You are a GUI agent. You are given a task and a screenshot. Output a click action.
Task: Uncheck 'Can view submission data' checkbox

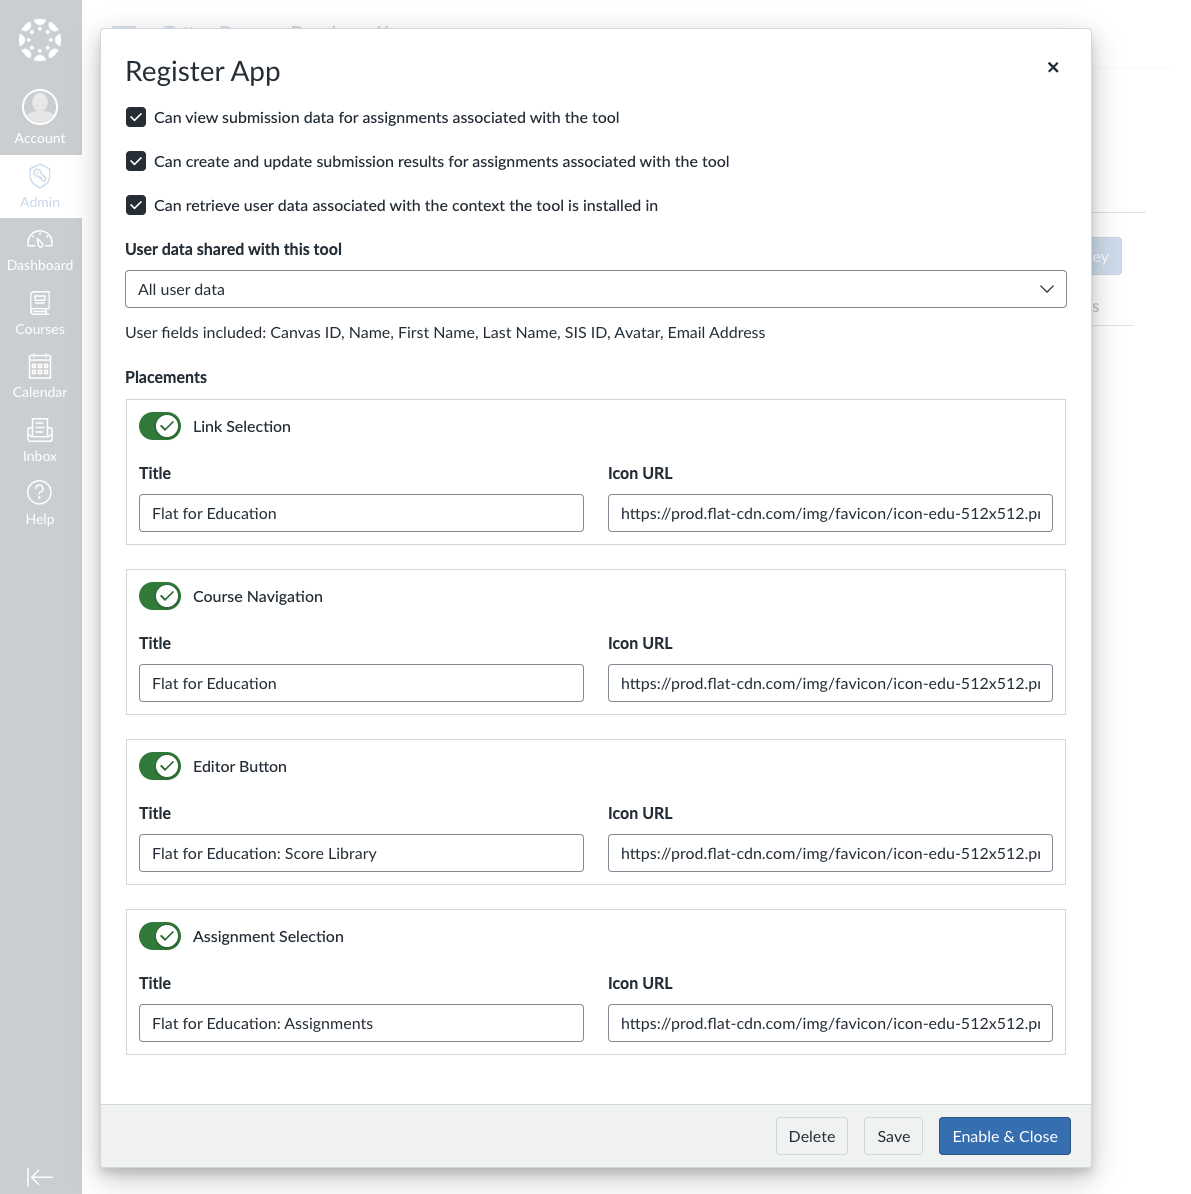(x=136, y=117)
